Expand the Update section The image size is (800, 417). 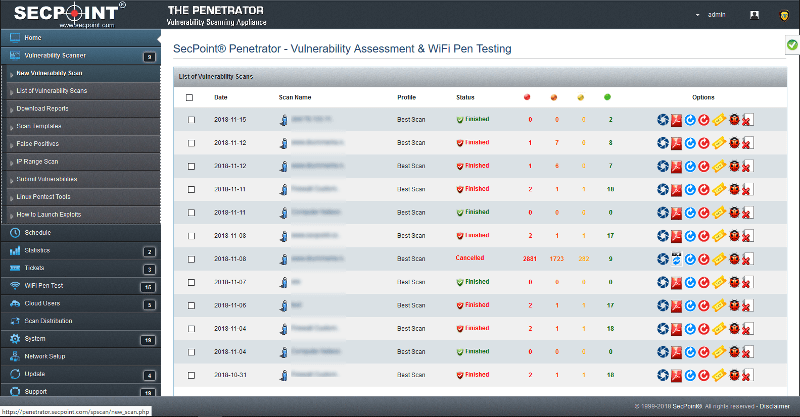[x=81, y=374]
